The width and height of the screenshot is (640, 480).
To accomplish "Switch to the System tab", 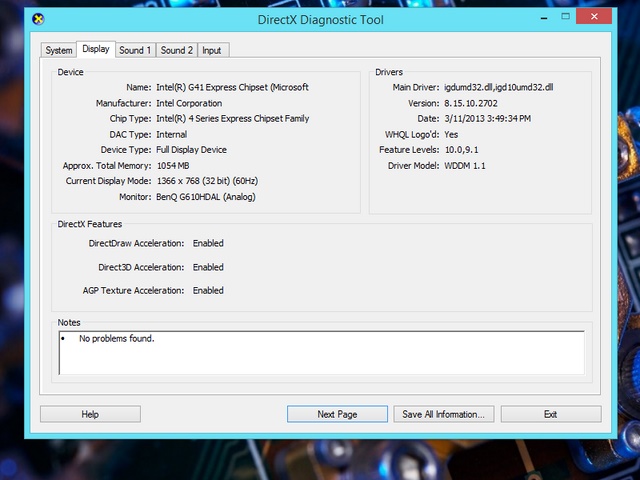I will (x=59, y=50).
